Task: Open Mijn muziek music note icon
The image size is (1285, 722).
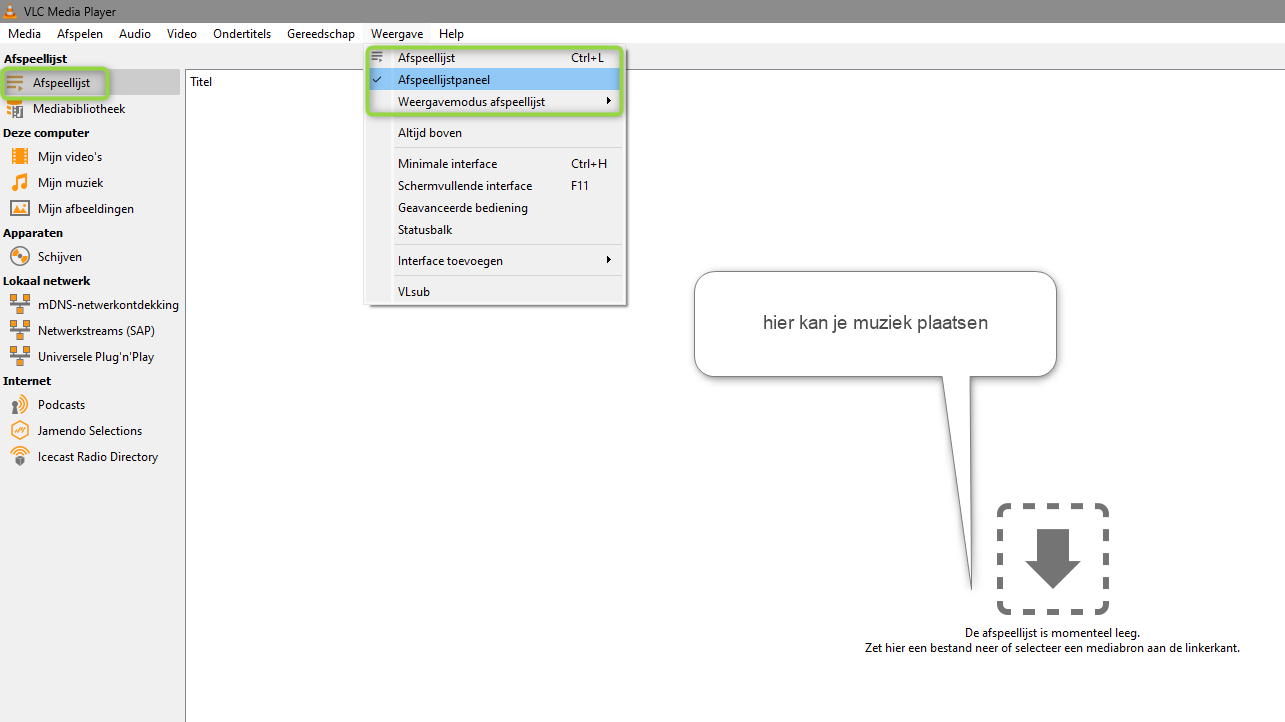Action: [x=20, y=182]
